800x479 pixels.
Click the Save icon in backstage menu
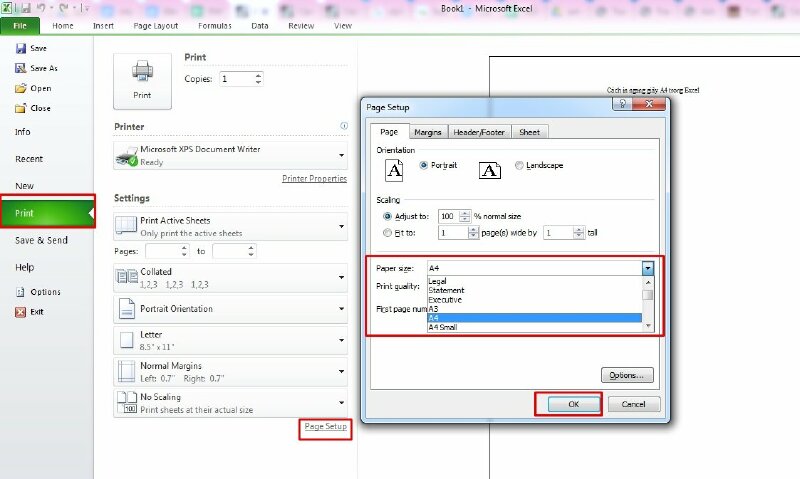pyautogui.click(x=20, y=48)
